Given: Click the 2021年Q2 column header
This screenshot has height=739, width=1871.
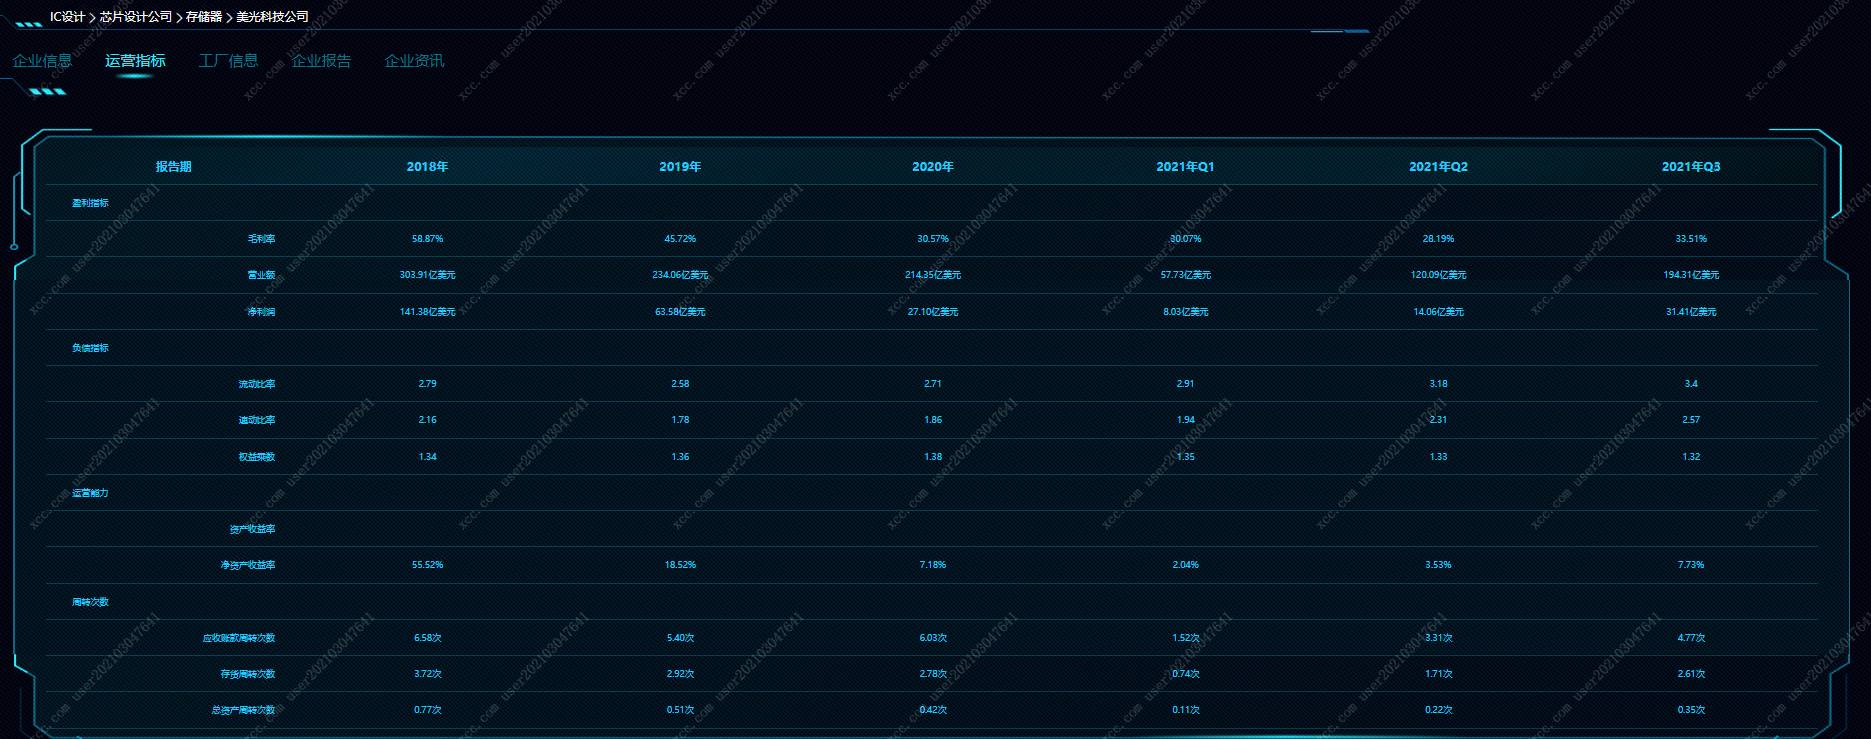Looking at the screenshot, I should point(1438,167).
